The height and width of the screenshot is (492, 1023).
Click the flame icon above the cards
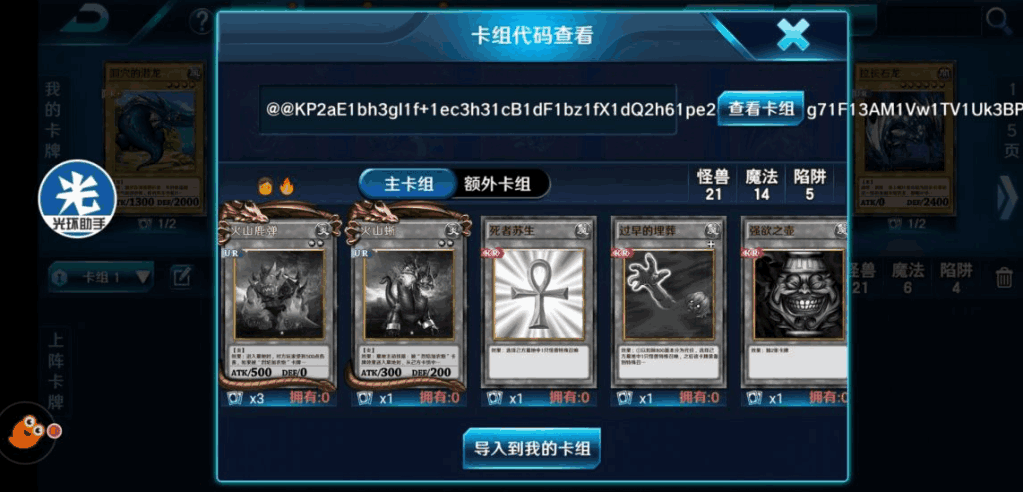point(286,187)
